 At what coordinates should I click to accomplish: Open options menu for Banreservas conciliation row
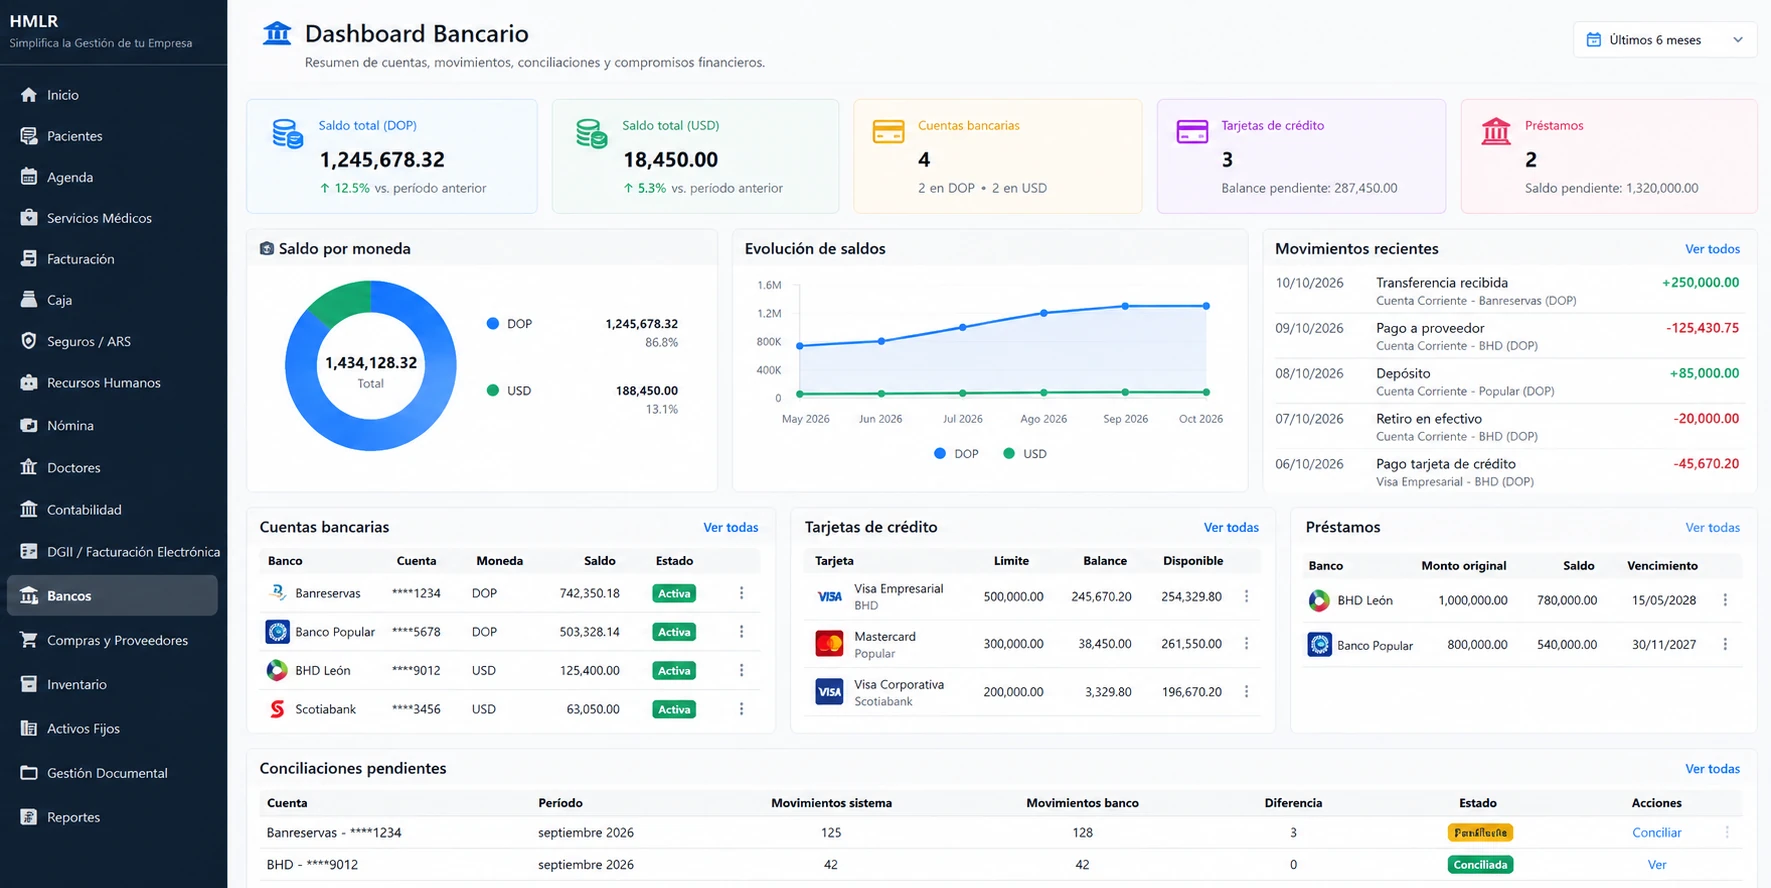pos(1727,832)
